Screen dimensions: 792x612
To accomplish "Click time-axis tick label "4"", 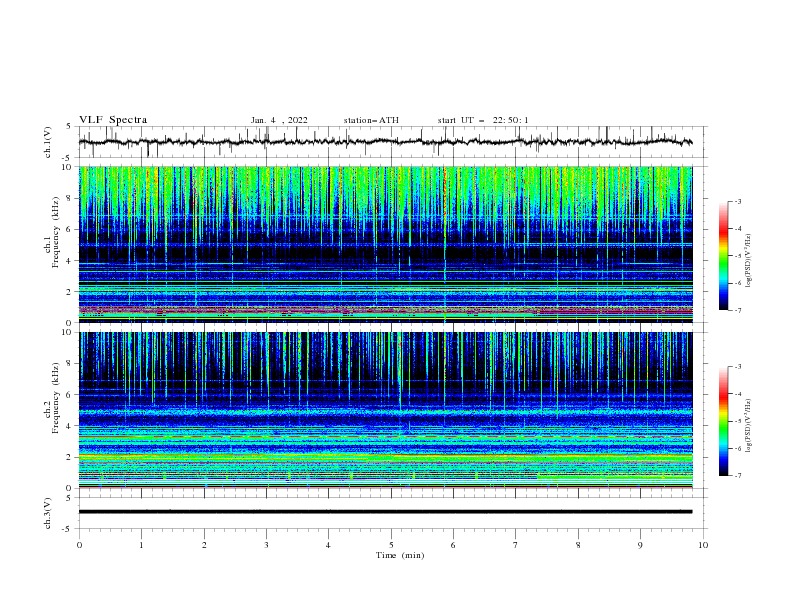I will point(328,545).
